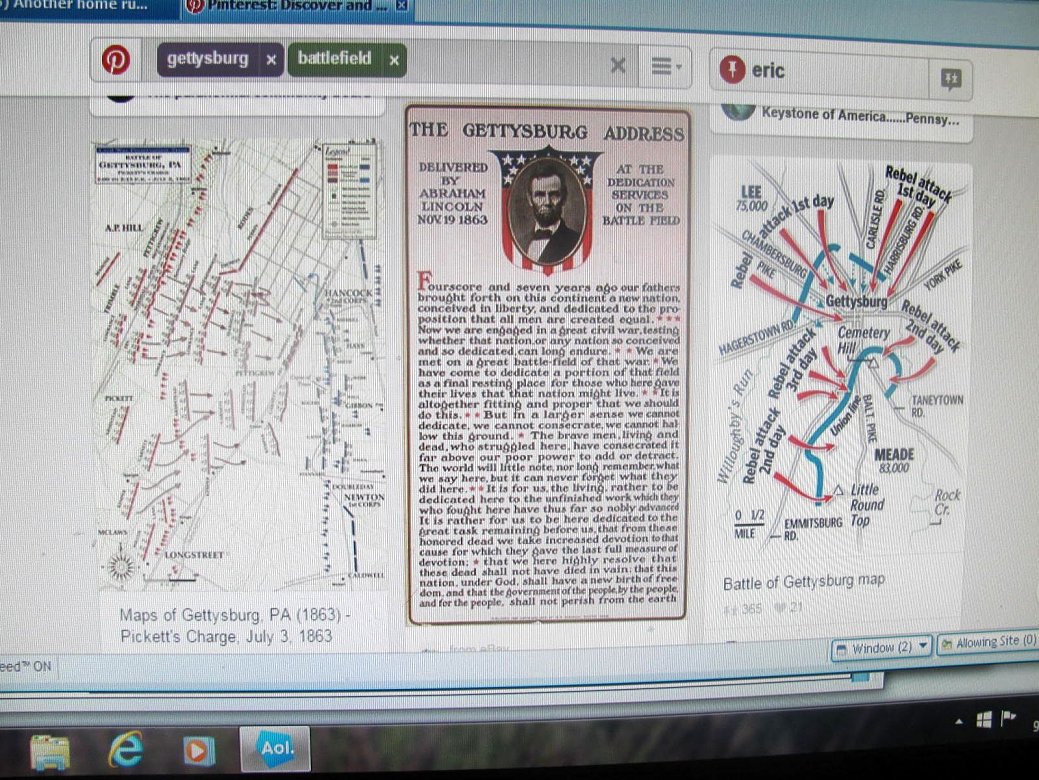Click the pin avatar icon next to eric

732,70
